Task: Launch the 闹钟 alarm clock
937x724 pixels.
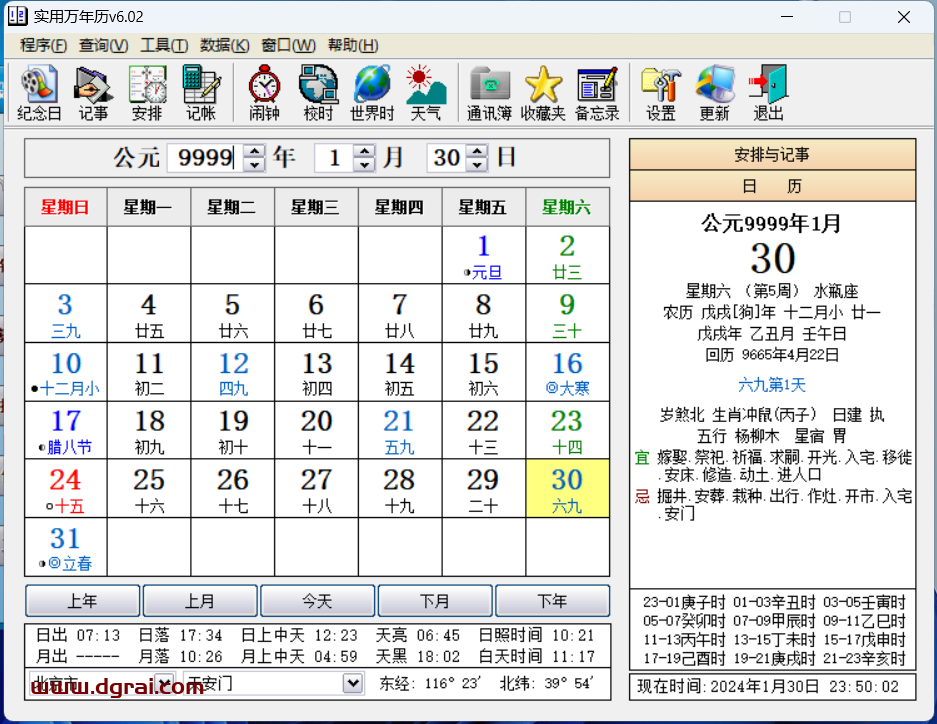Action: 264,92
